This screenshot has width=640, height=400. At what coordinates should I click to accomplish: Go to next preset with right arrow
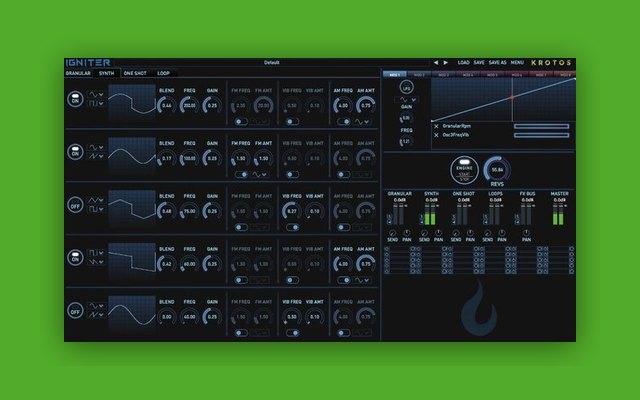pyautogui.click(x=446, y=62)
